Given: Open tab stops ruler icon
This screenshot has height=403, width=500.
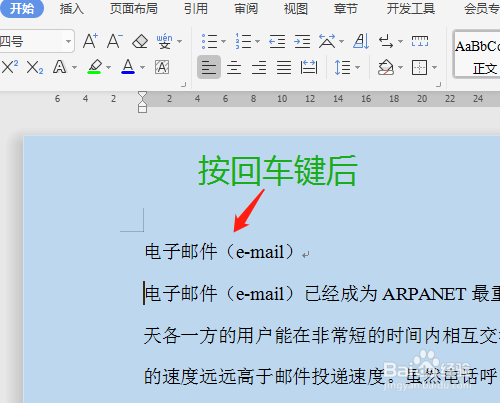Looking at the screenshot, I should (x=420, y=41).
